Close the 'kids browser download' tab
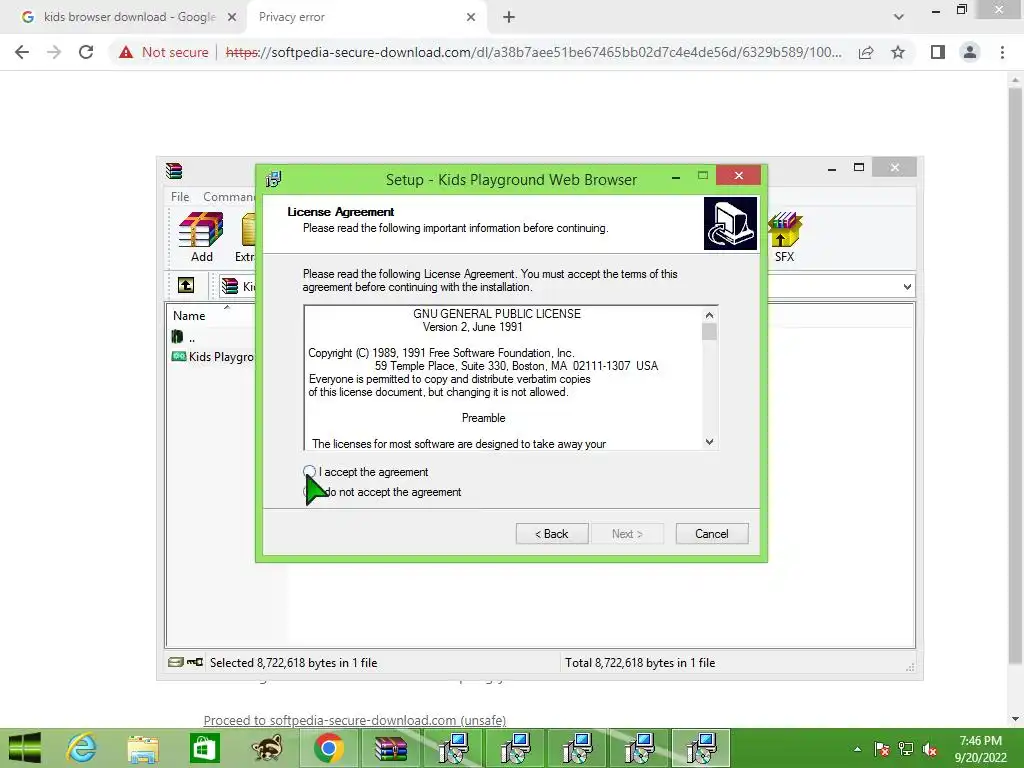Image resolution: width=1024 pixels, height=768 pixels. pos(232,18)
